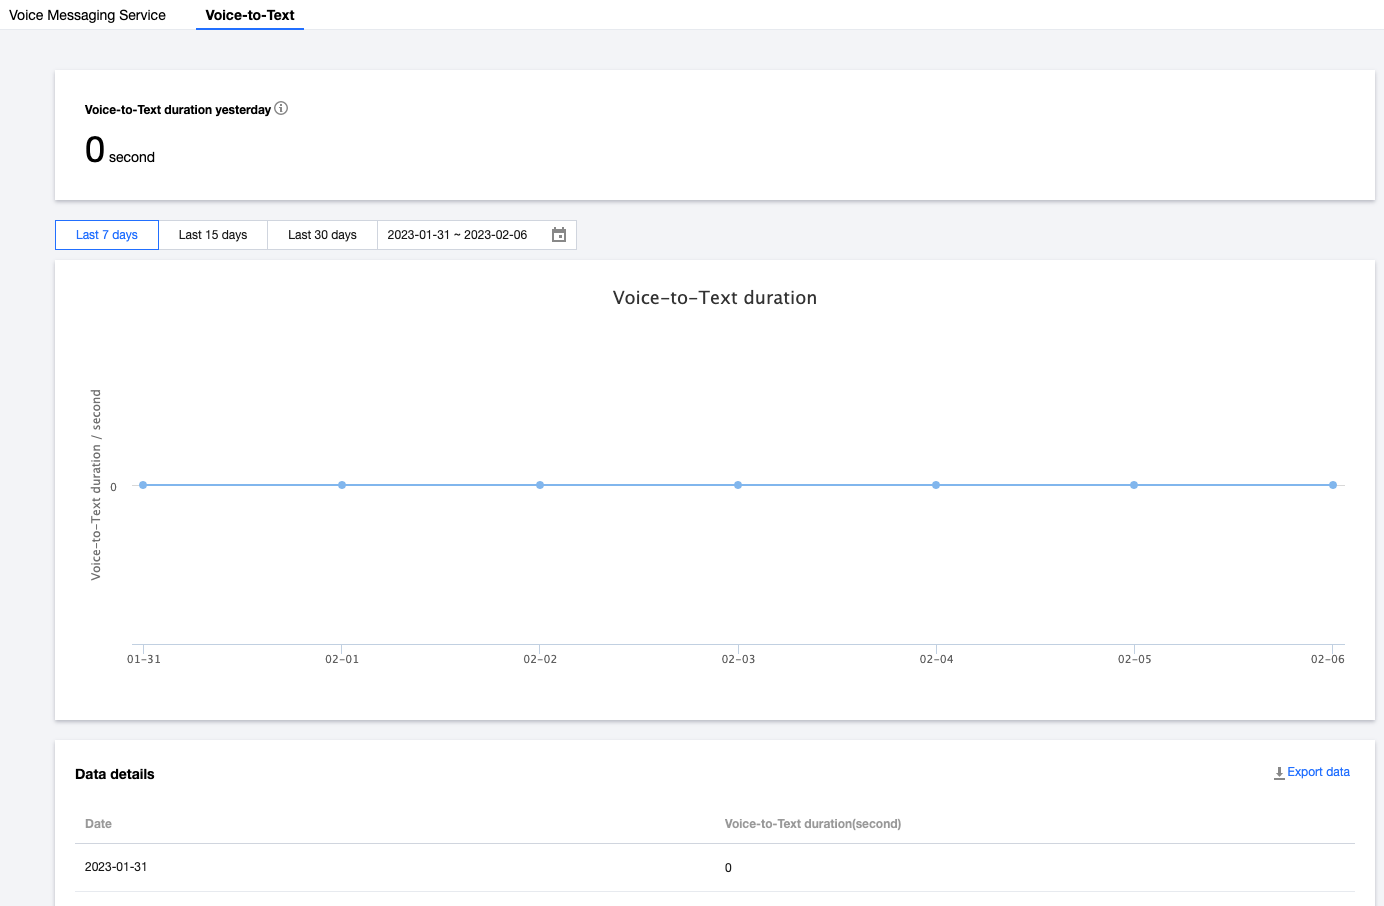Screen dimensions: 1384x906
Task: Select the Last 7 days range
Action: [107, 235]
